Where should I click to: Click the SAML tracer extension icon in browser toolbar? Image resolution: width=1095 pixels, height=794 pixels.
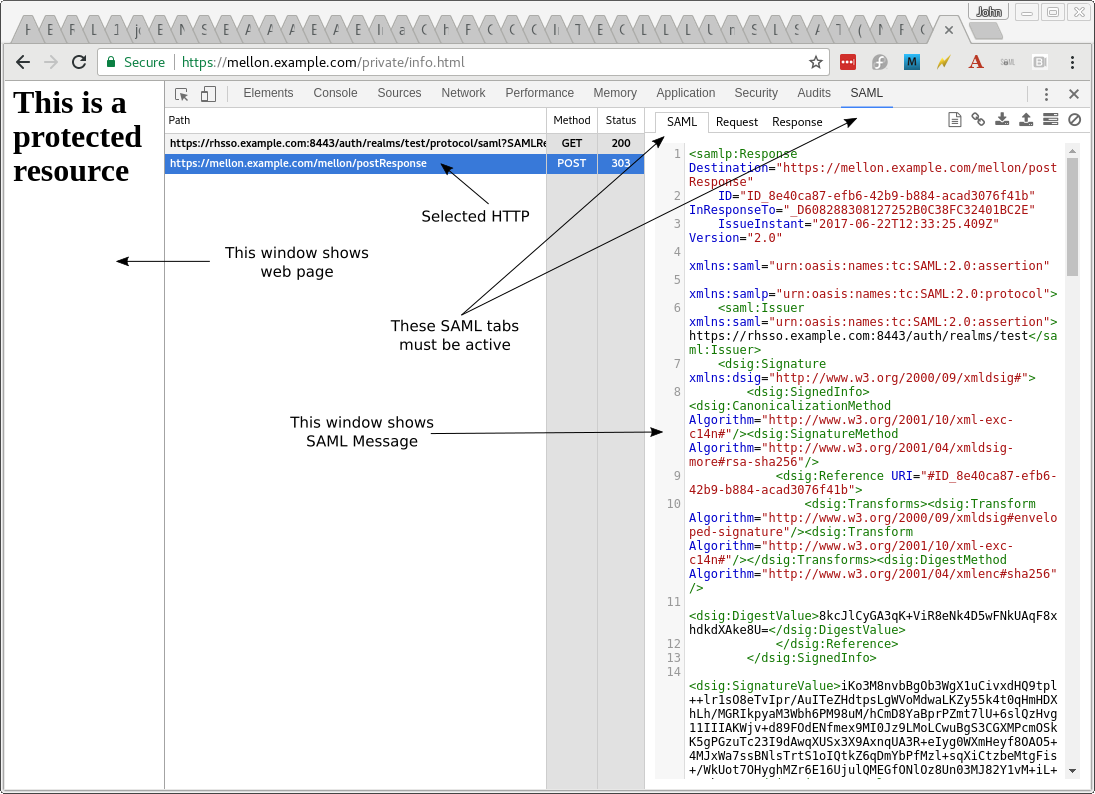click(x=1007, y=62)
